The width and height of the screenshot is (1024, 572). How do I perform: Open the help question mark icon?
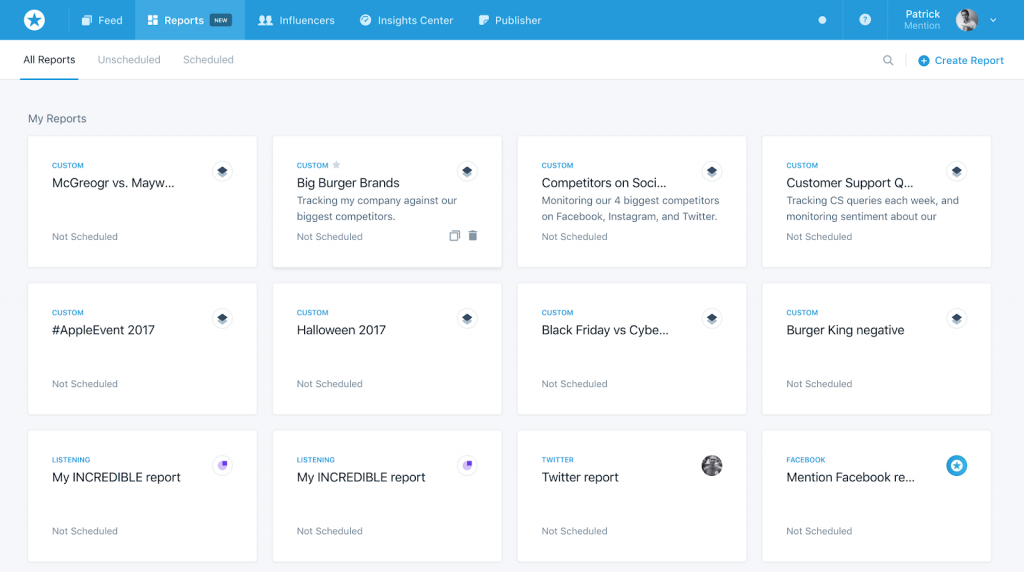865,20
